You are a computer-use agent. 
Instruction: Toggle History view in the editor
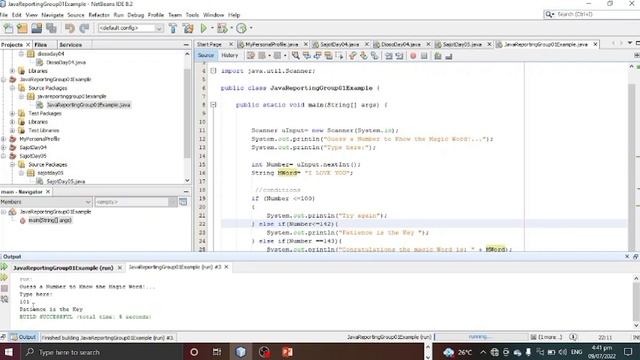pyautogui.click(x=229, y=56)
